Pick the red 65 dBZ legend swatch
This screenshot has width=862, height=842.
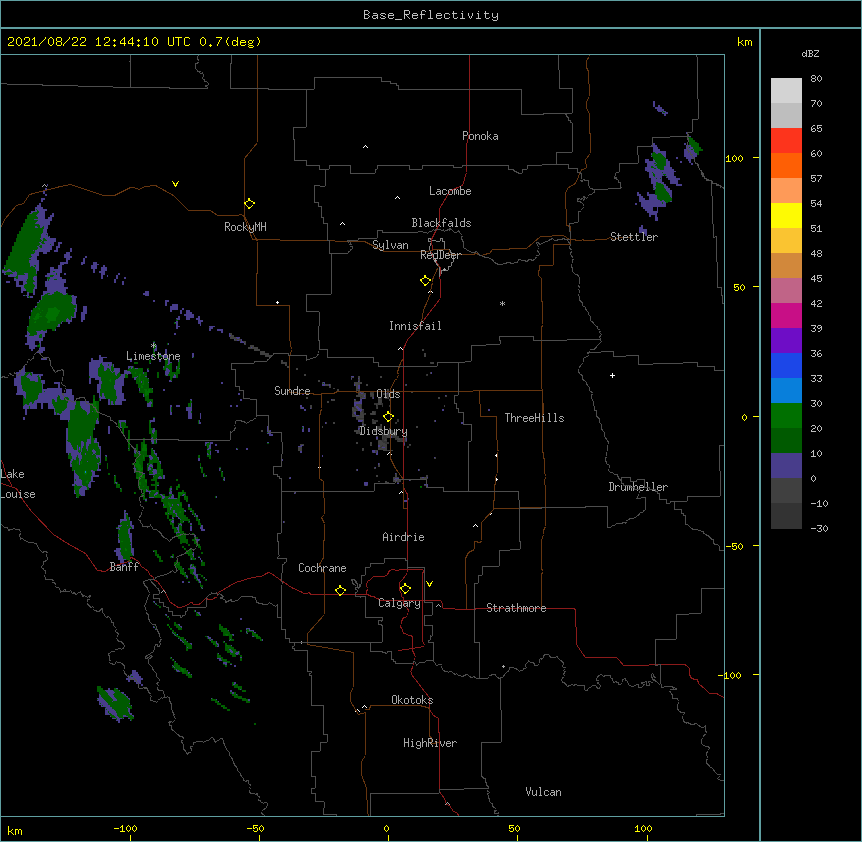[786, 141]
